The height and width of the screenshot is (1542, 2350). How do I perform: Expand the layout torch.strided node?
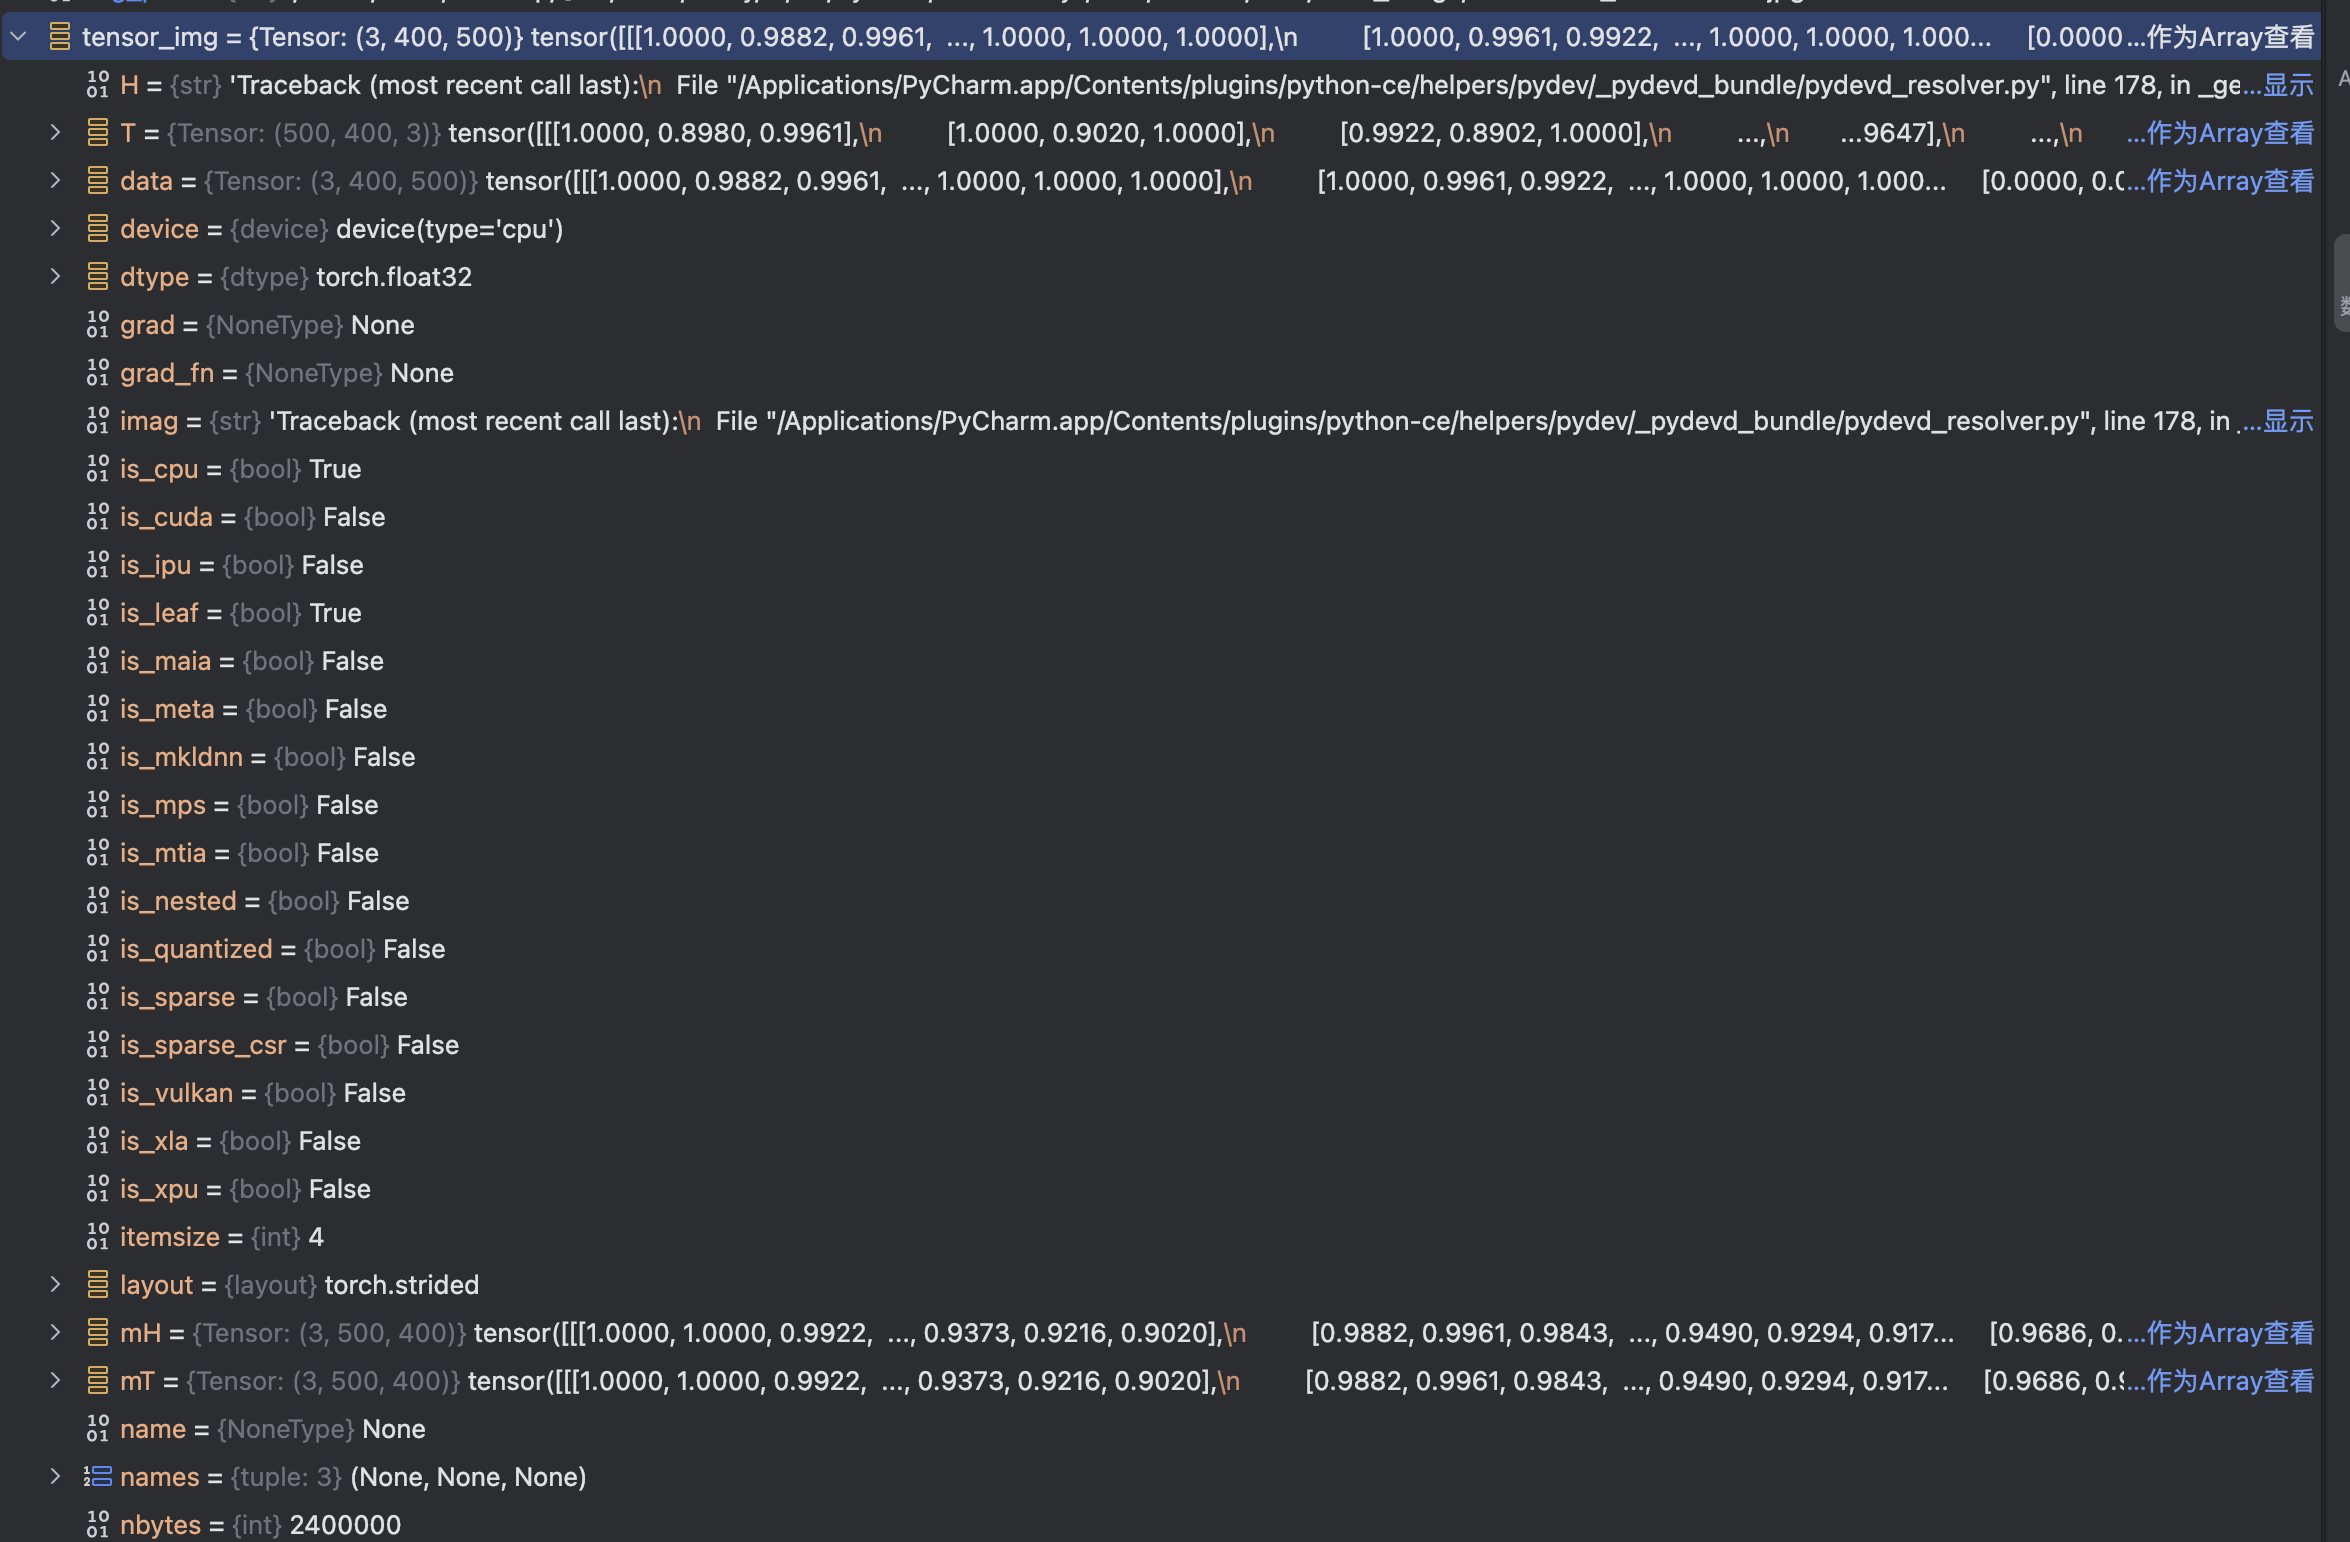(x=56, y=1285)
